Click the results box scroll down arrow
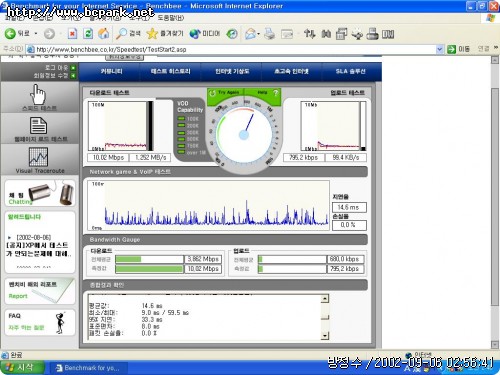The image size is (500, 375). 325,335
